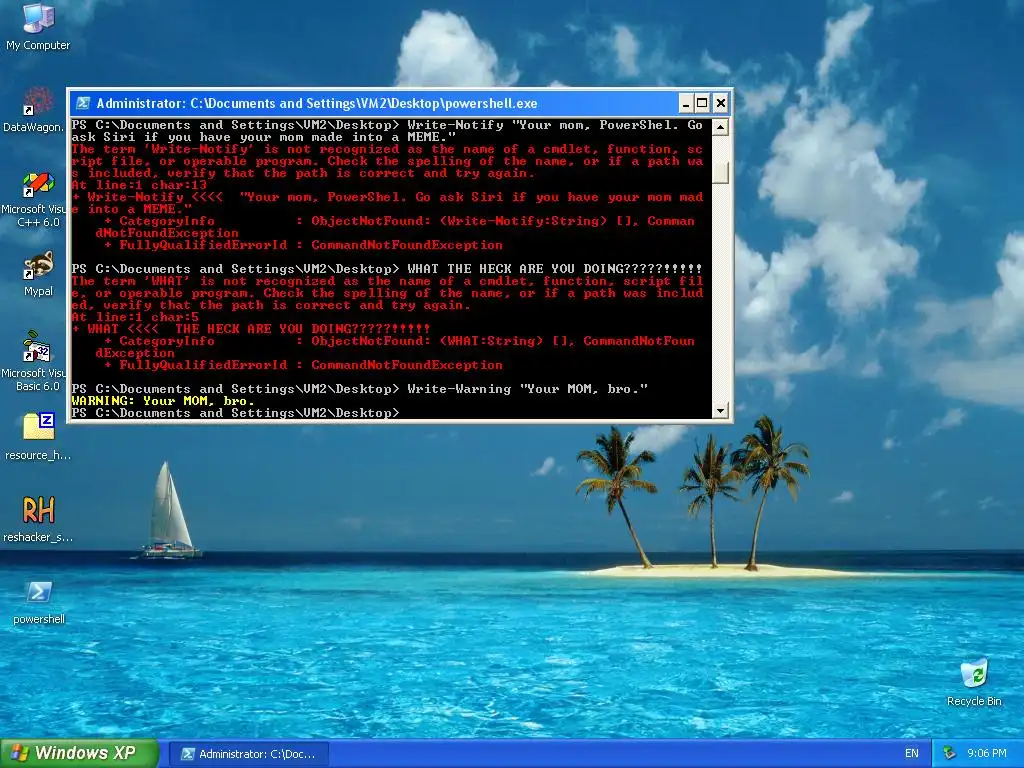Viewport: 1024px width, 768px height.
Task: Open the PowerShell window system menu icon
Action: (83, 103)
